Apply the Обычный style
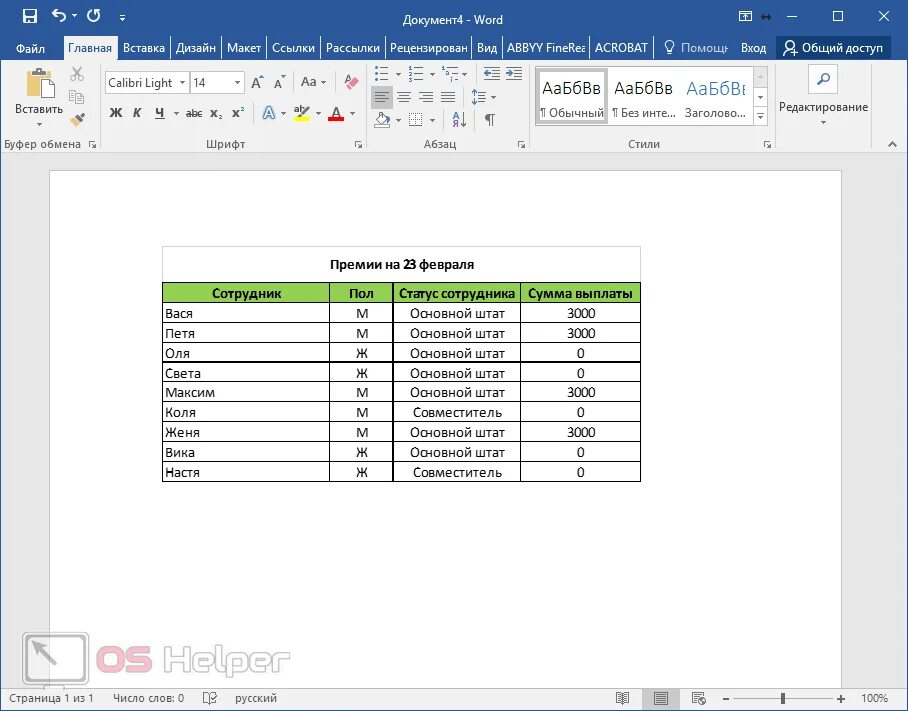Viewport: 908px width, 711px height. tap(572, 97)
